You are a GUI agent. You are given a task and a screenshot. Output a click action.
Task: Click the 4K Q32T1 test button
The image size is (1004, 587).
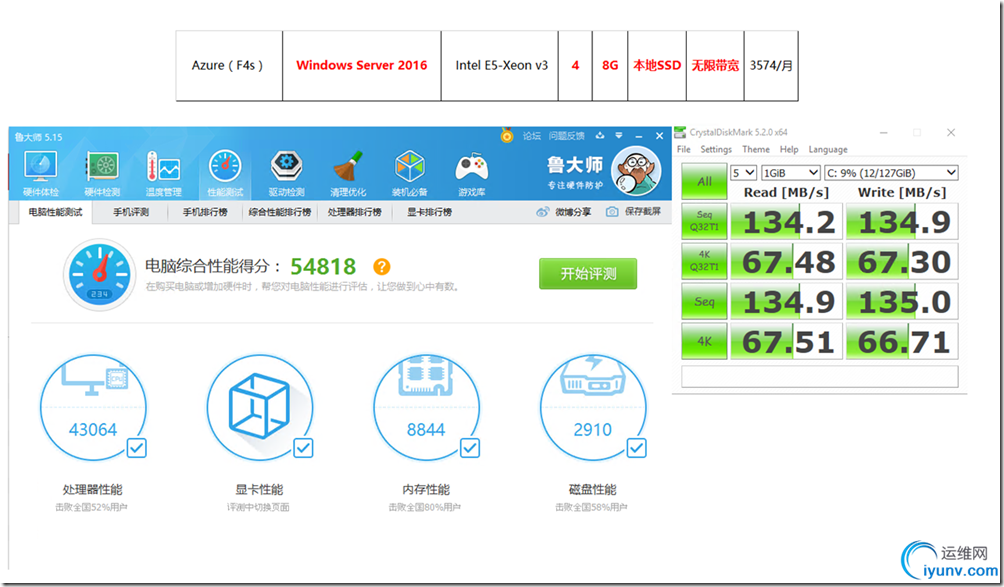point(704,261)
